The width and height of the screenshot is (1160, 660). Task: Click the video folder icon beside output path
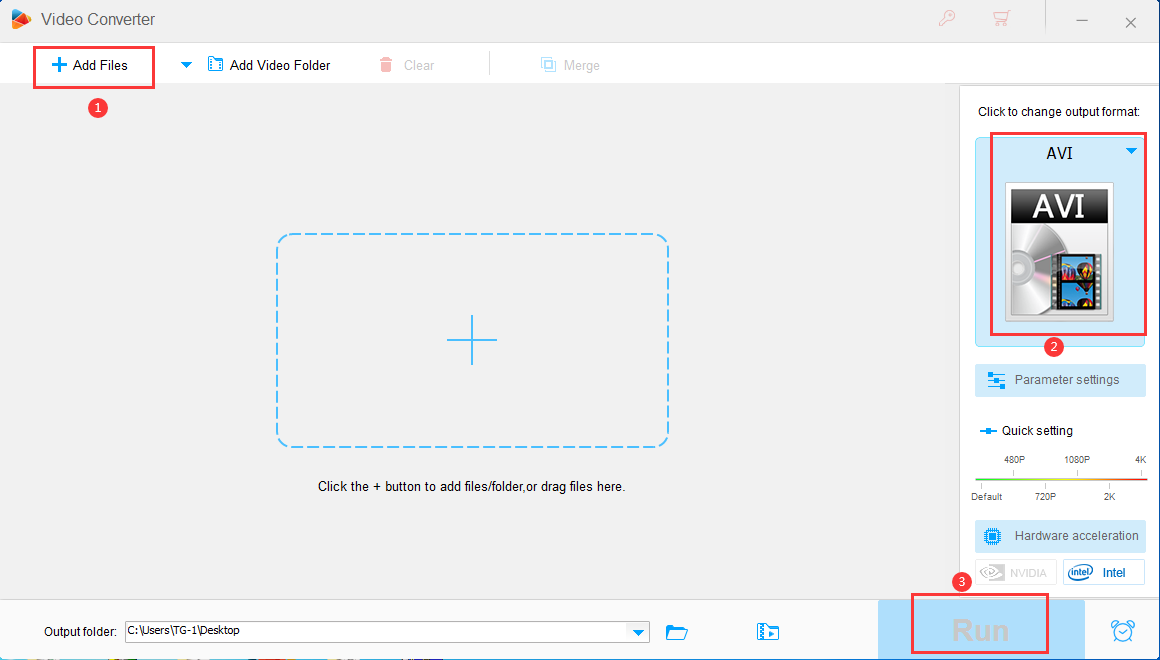click(768, 631)
